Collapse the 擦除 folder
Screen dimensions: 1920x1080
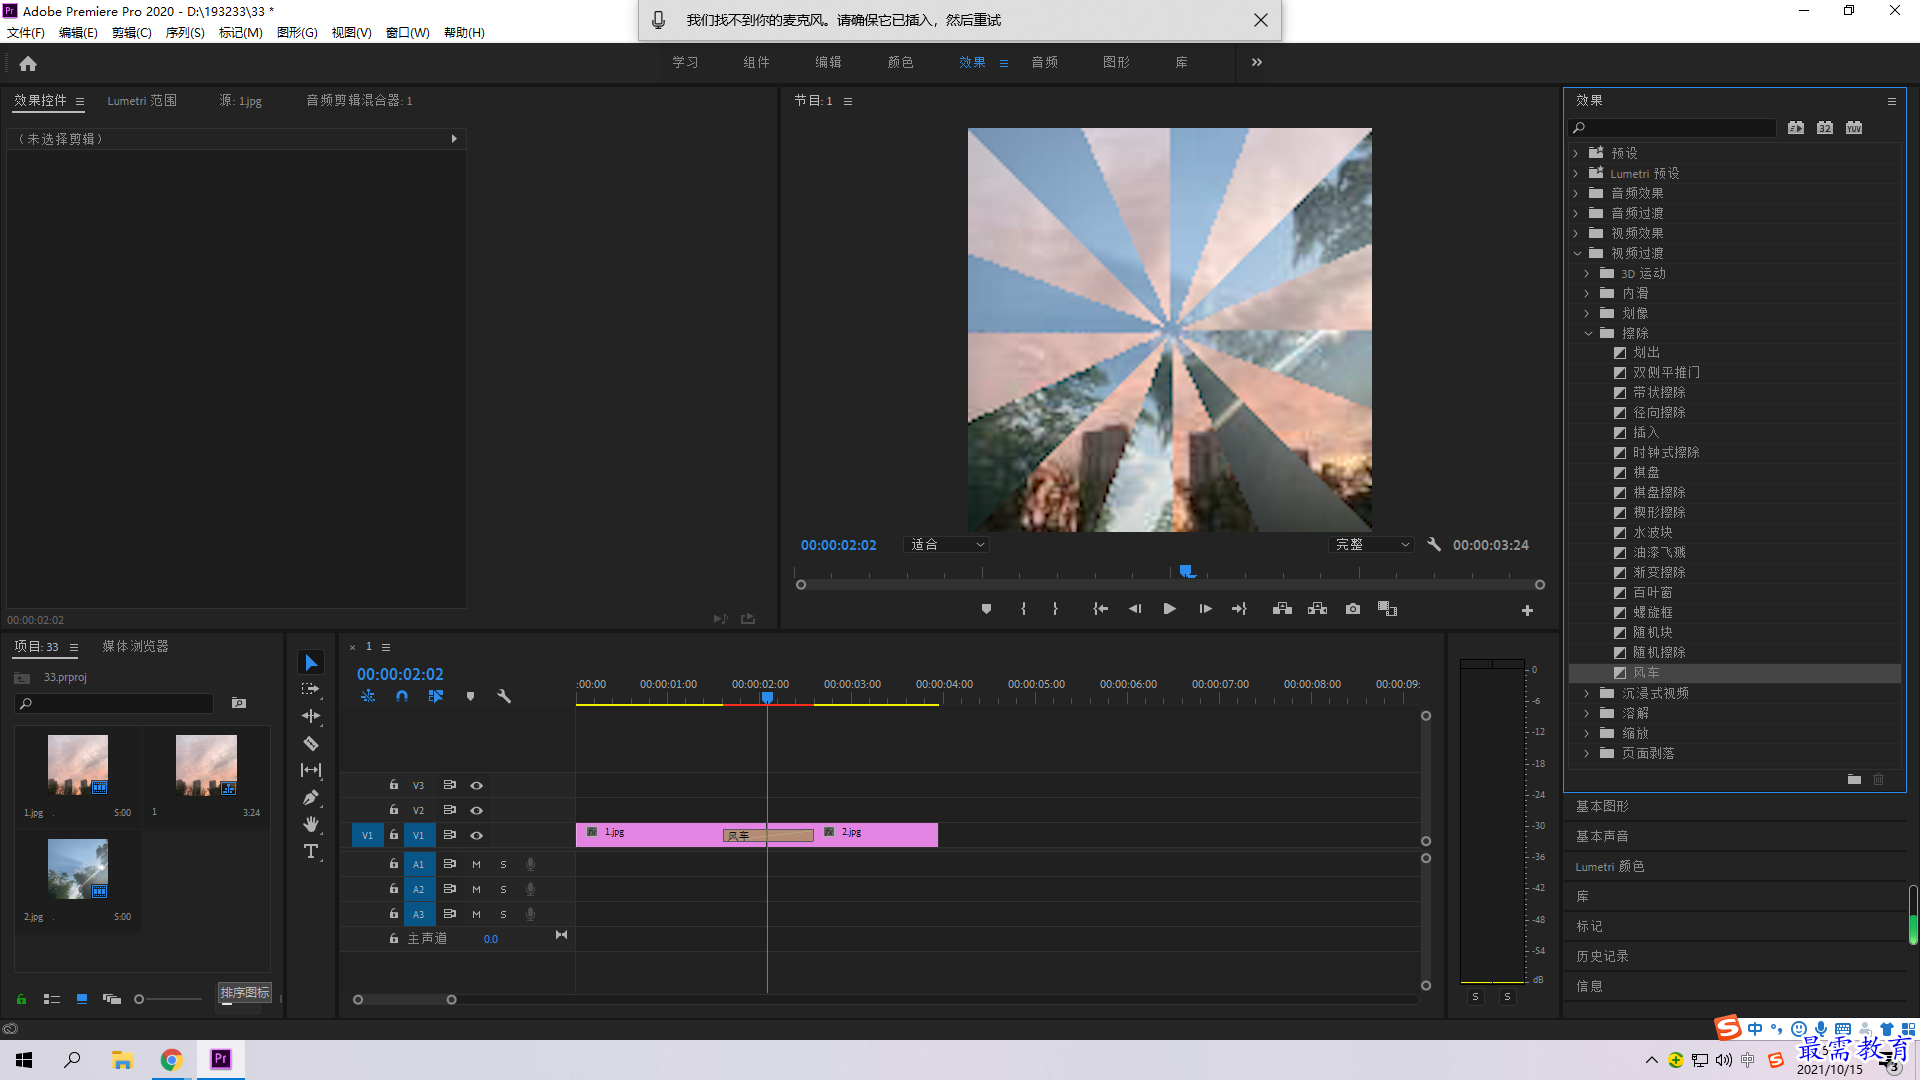pos(1588,334)
